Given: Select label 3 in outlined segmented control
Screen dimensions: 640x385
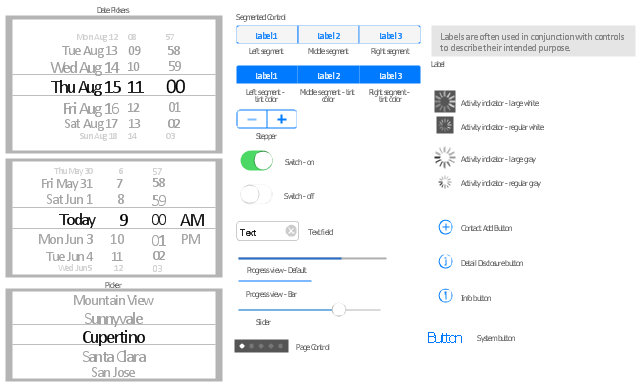Looking at the screenshot, I should click(x=390, y=35).
